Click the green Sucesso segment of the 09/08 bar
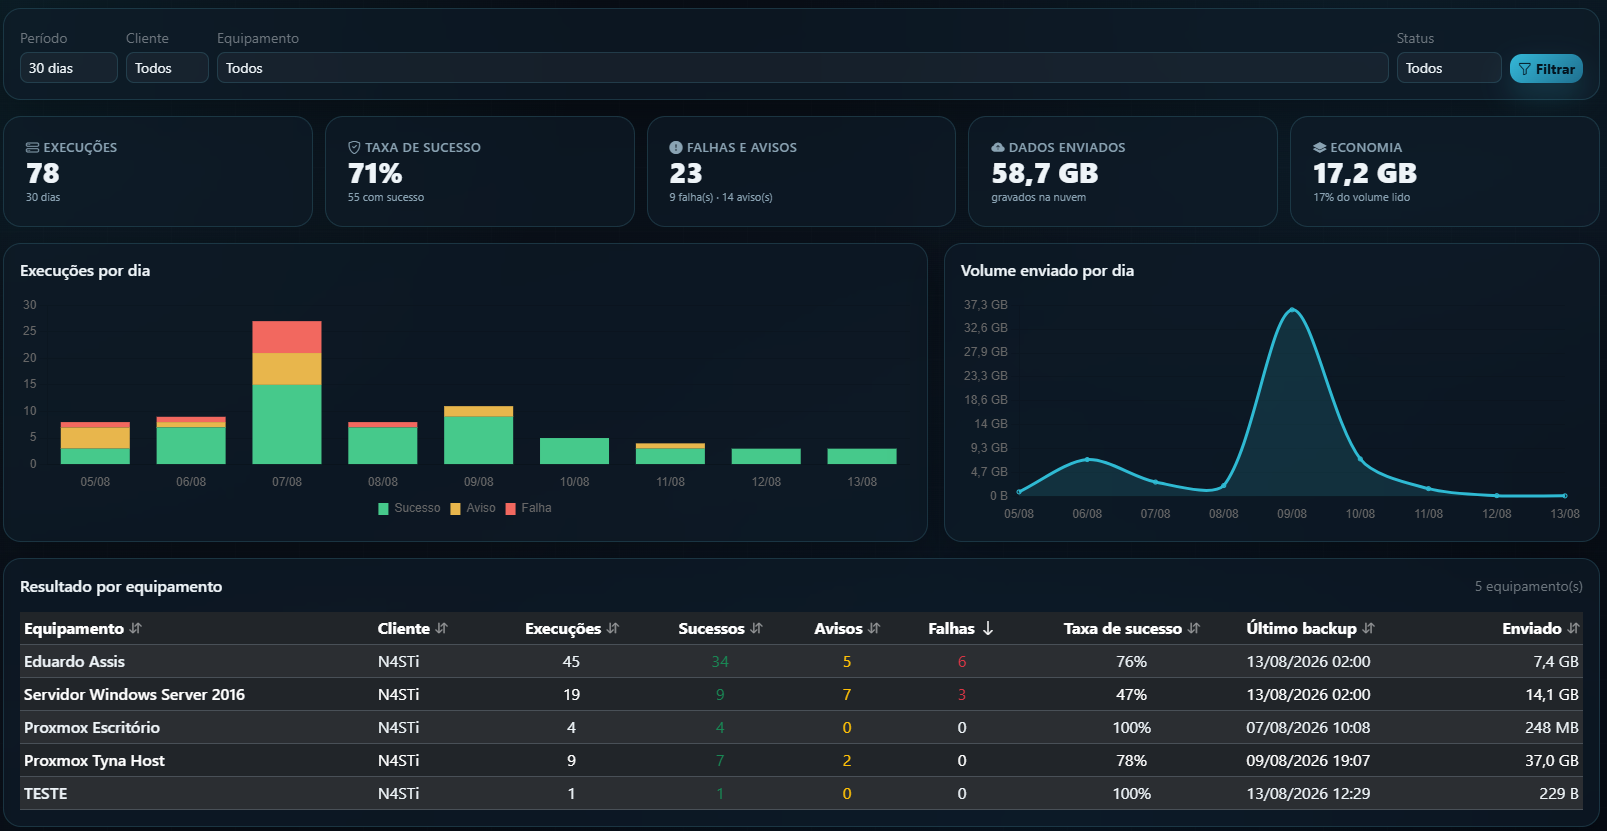Screen dimensions: 1607x831 point(478,440)
